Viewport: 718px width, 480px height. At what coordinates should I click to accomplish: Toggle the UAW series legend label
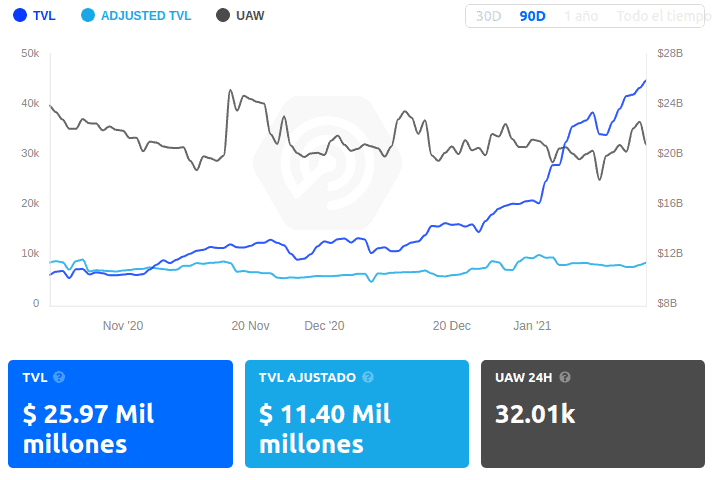[251, 16]
